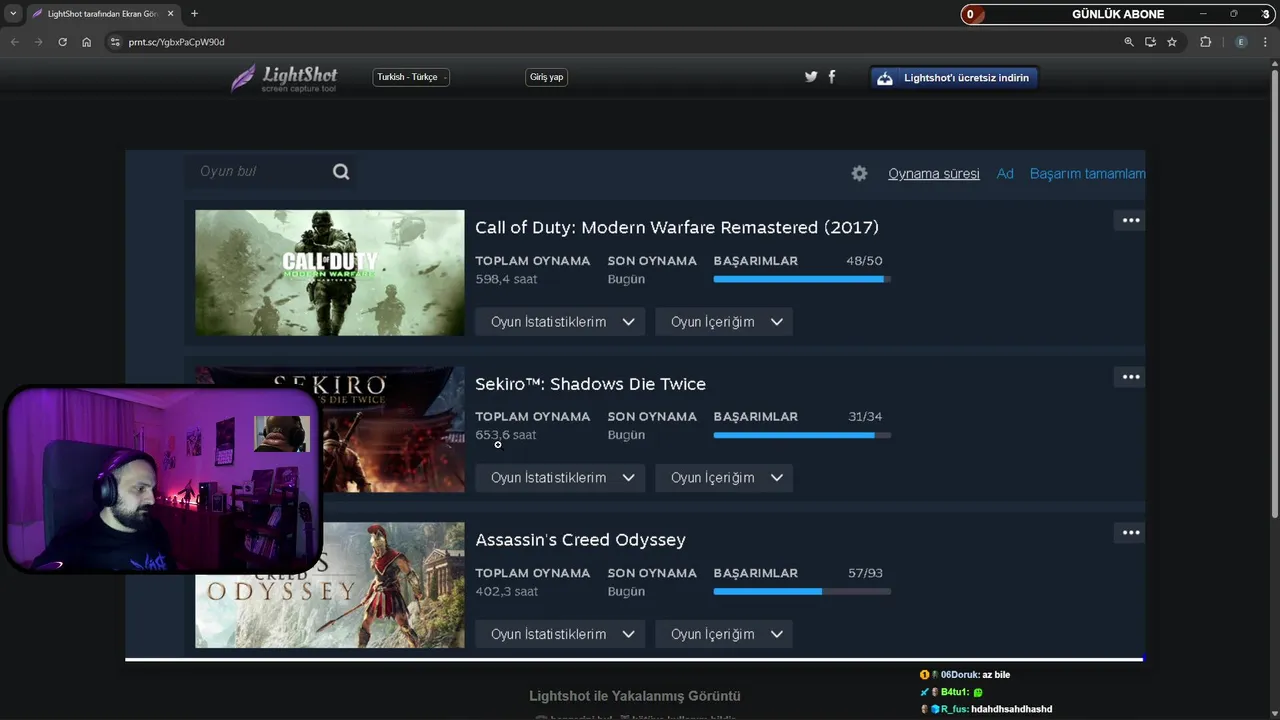Click the 598,4 saat playtime value
The width and height of the screenshot is (1280, 720).
coord(506,279)
